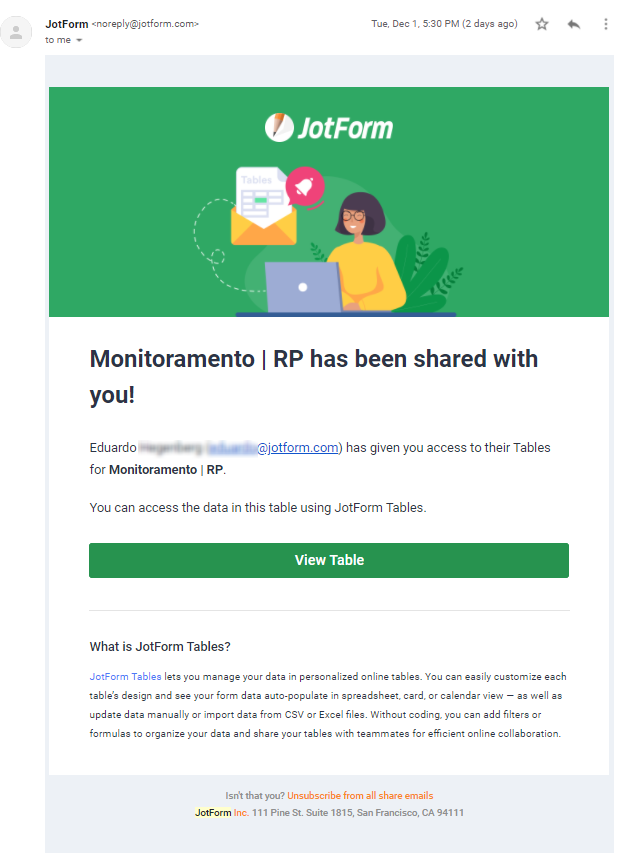This screenshot has width=621, height=858.
Task: Click the JotForm Inc. footer link
Action: (x=222, y=813)
